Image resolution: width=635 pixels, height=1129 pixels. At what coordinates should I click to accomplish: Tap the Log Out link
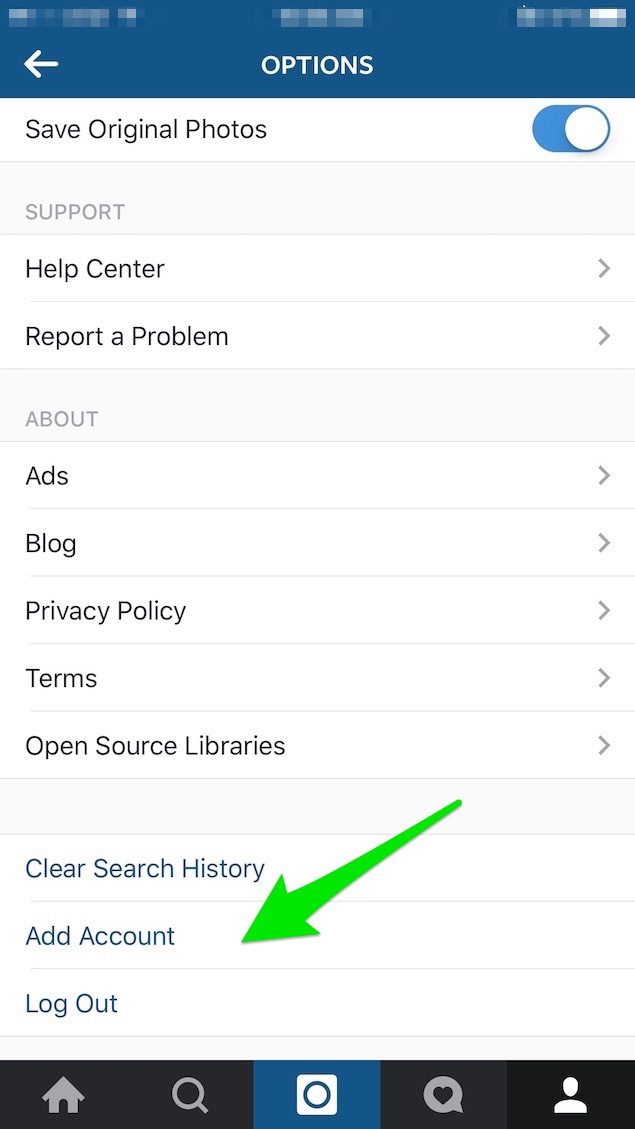point(71,1004)
